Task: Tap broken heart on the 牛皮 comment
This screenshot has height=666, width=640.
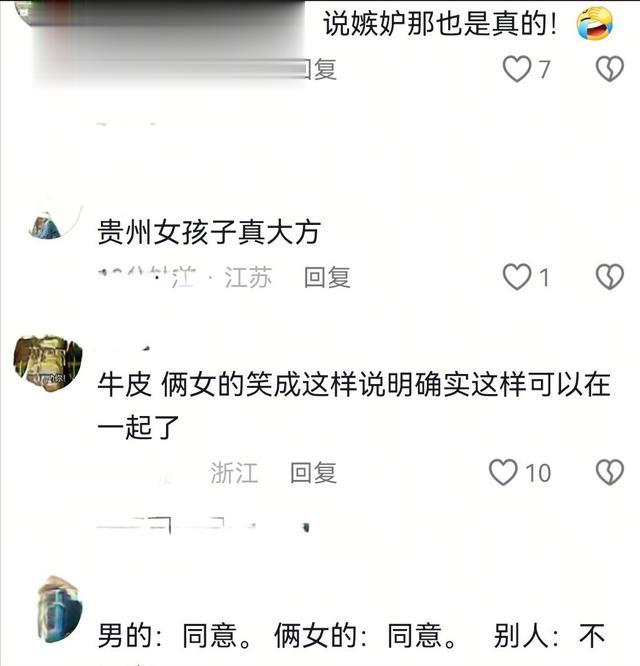Action: point(610,472)
